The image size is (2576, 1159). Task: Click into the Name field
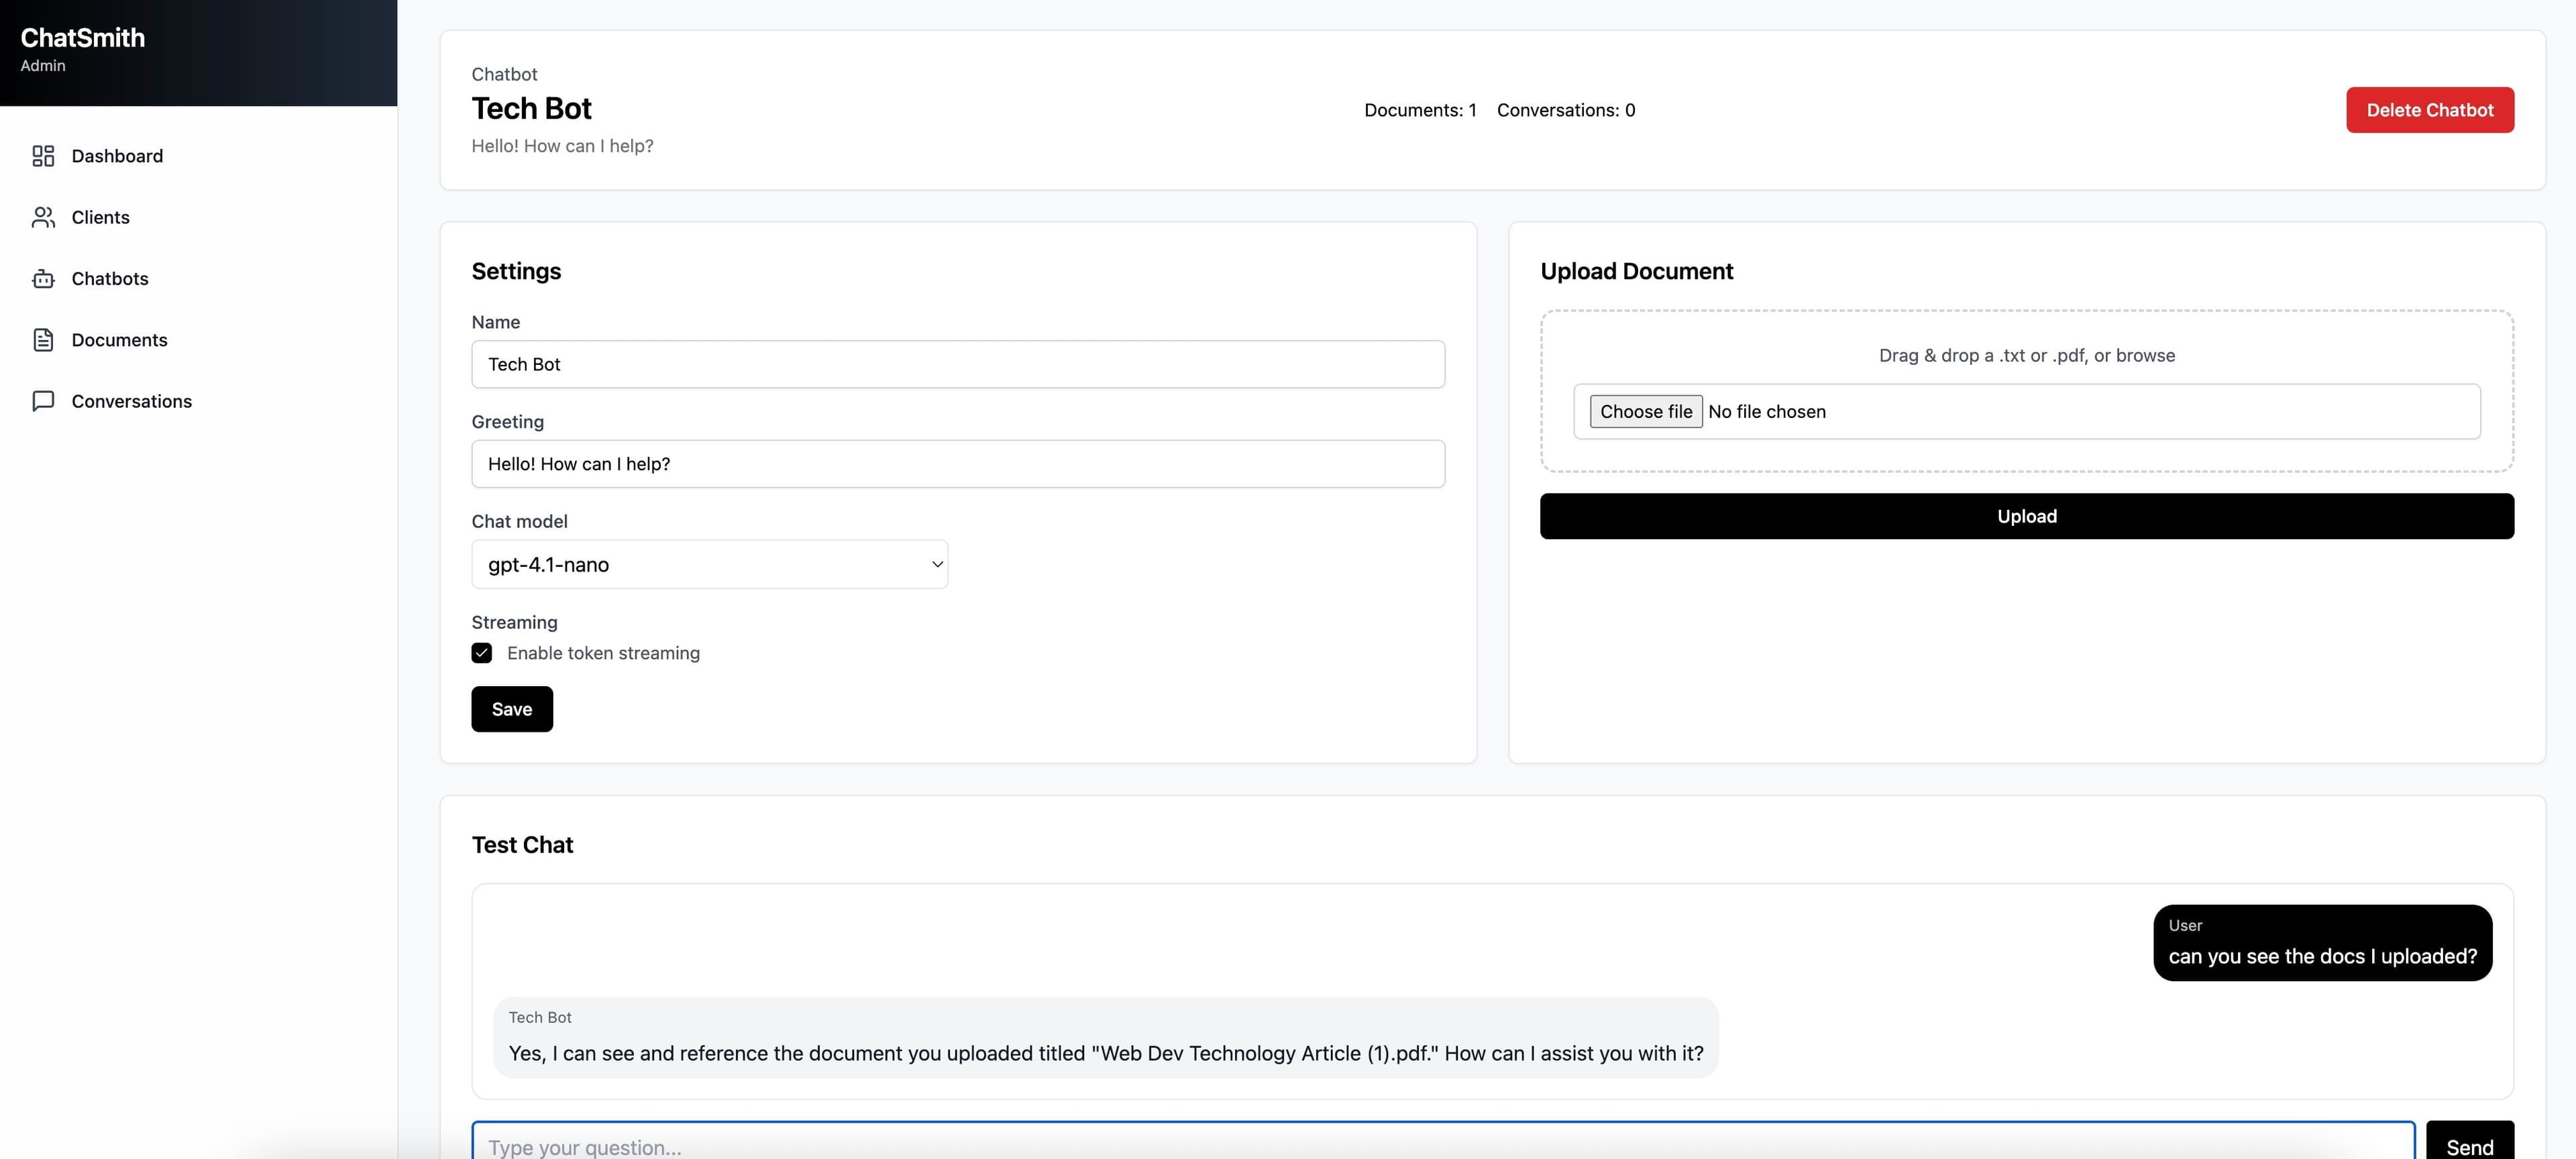coord(957,364)
